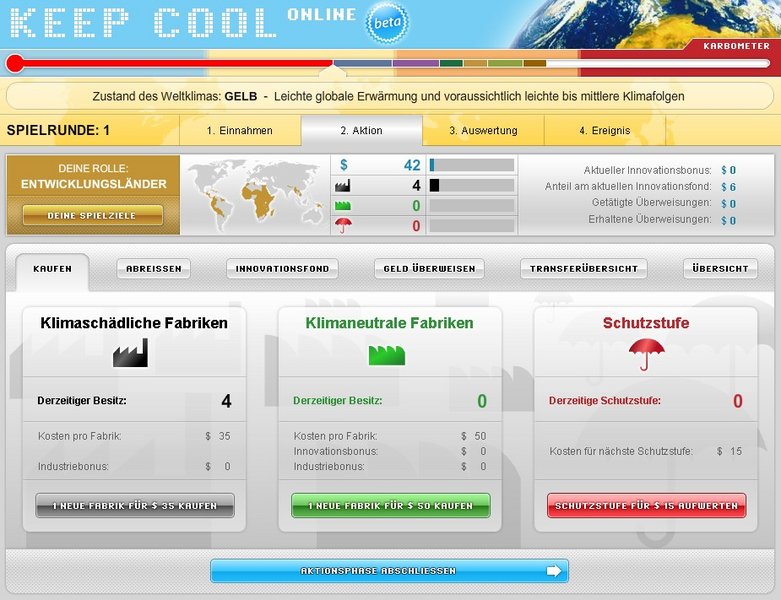The image size is (781, 600).
Task: Click the money progress bar next to 42
Action: 472,165
